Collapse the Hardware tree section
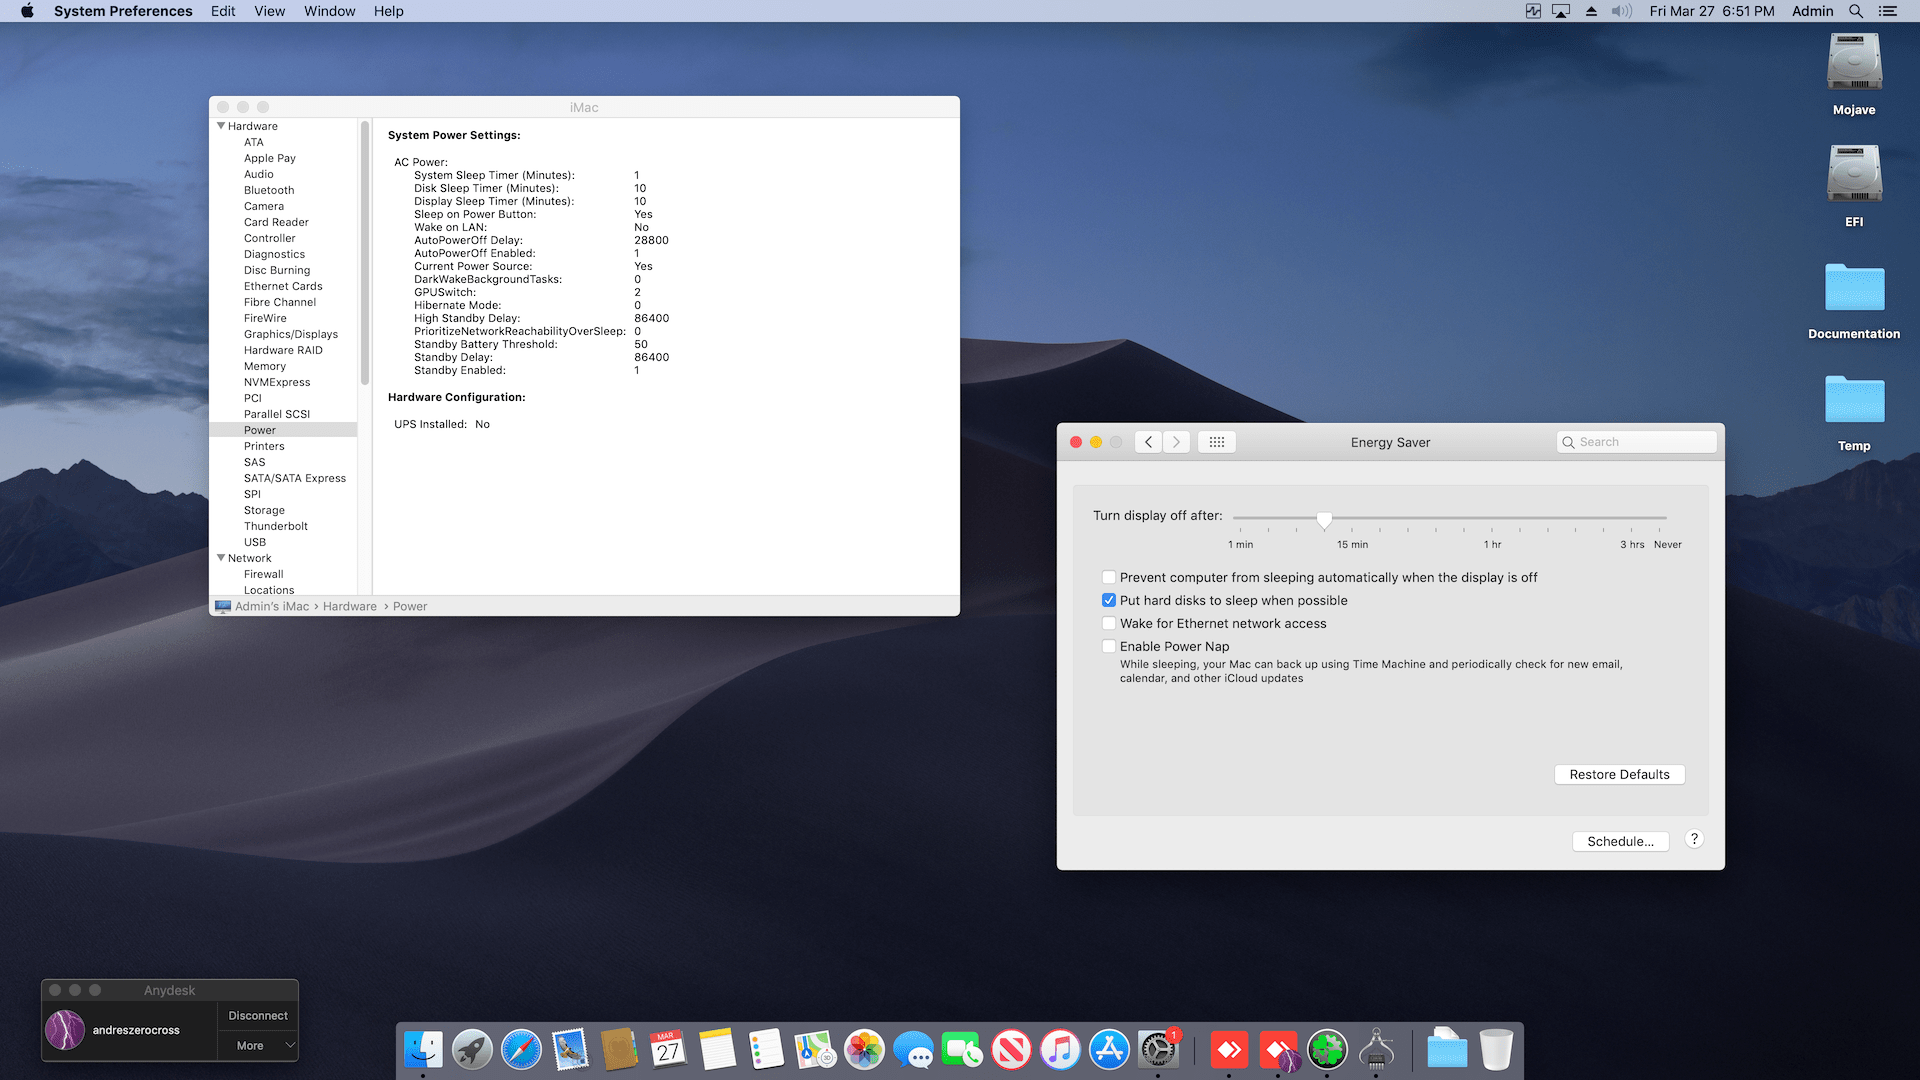 (221, 126)
